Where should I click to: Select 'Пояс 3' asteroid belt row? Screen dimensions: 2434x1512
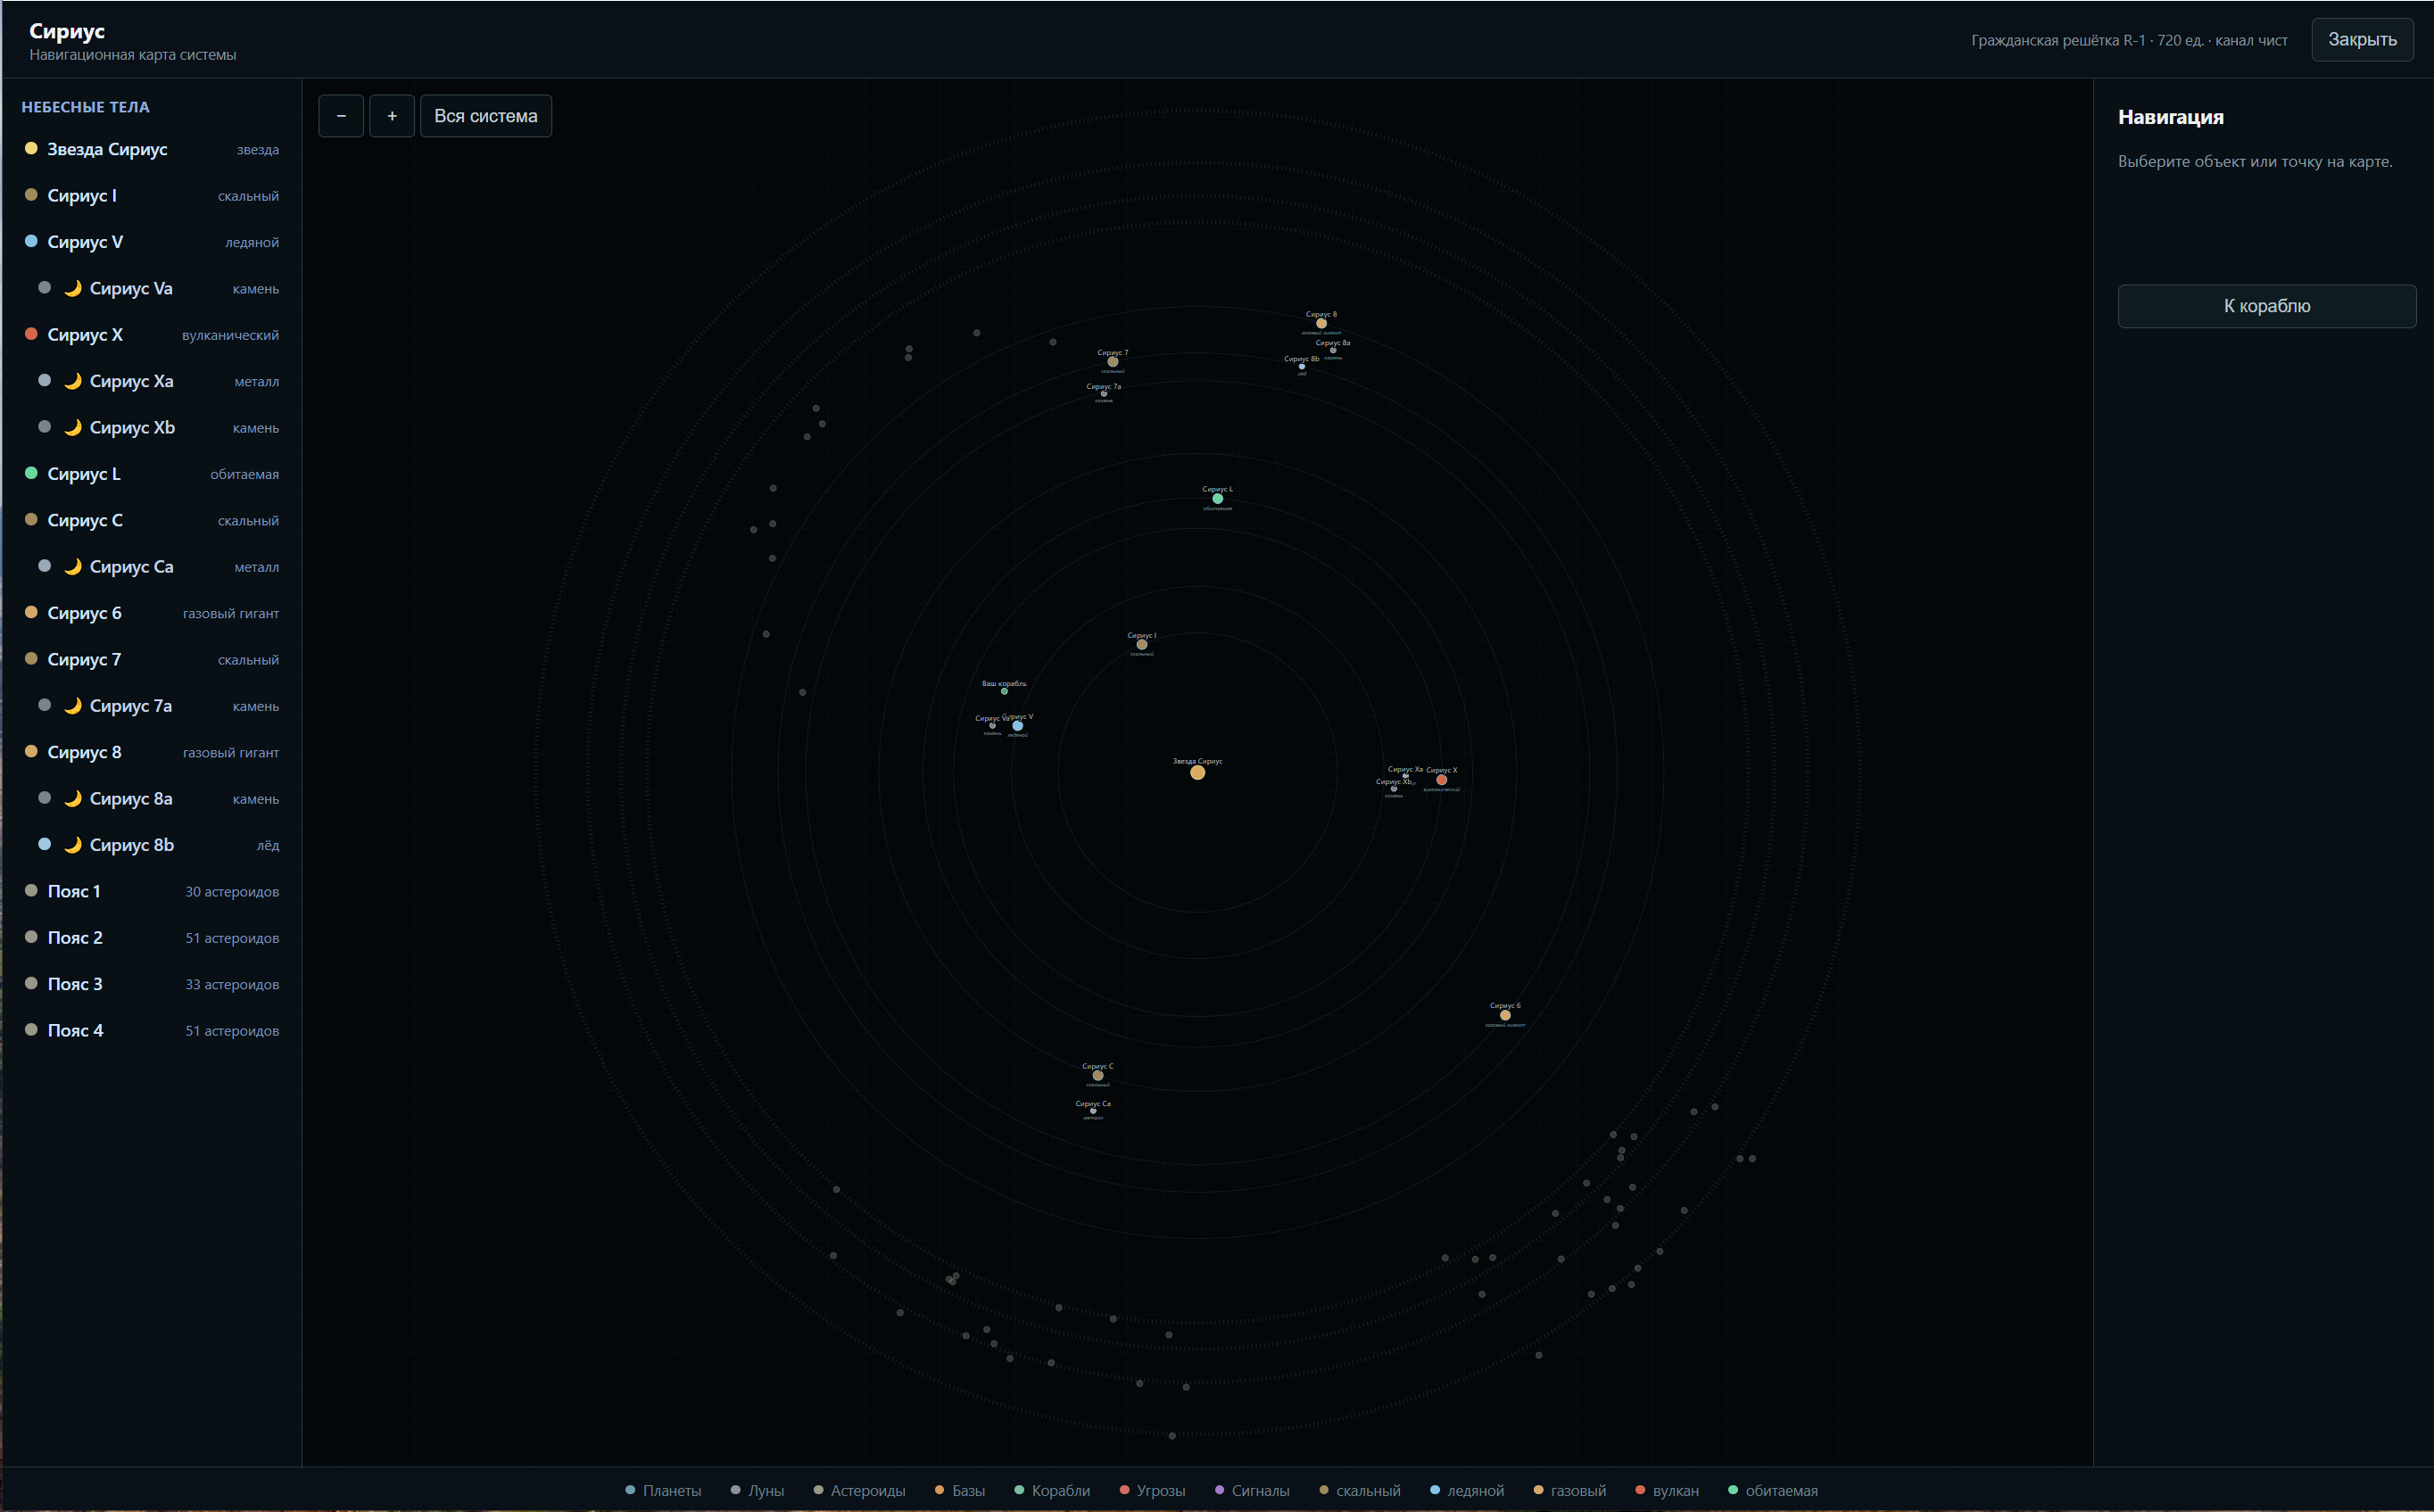tap(152, 984)
